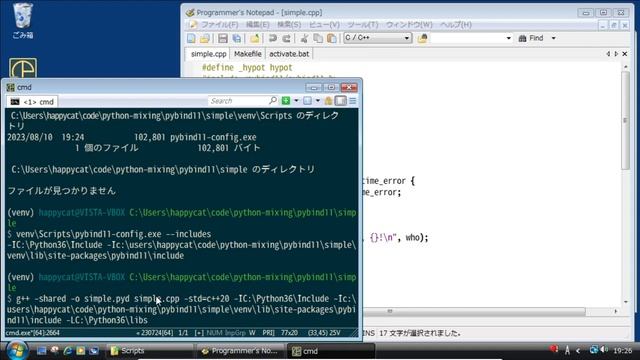
Task: Click the Copy icon in Programmer's Notepad
Action: (318, 38)
